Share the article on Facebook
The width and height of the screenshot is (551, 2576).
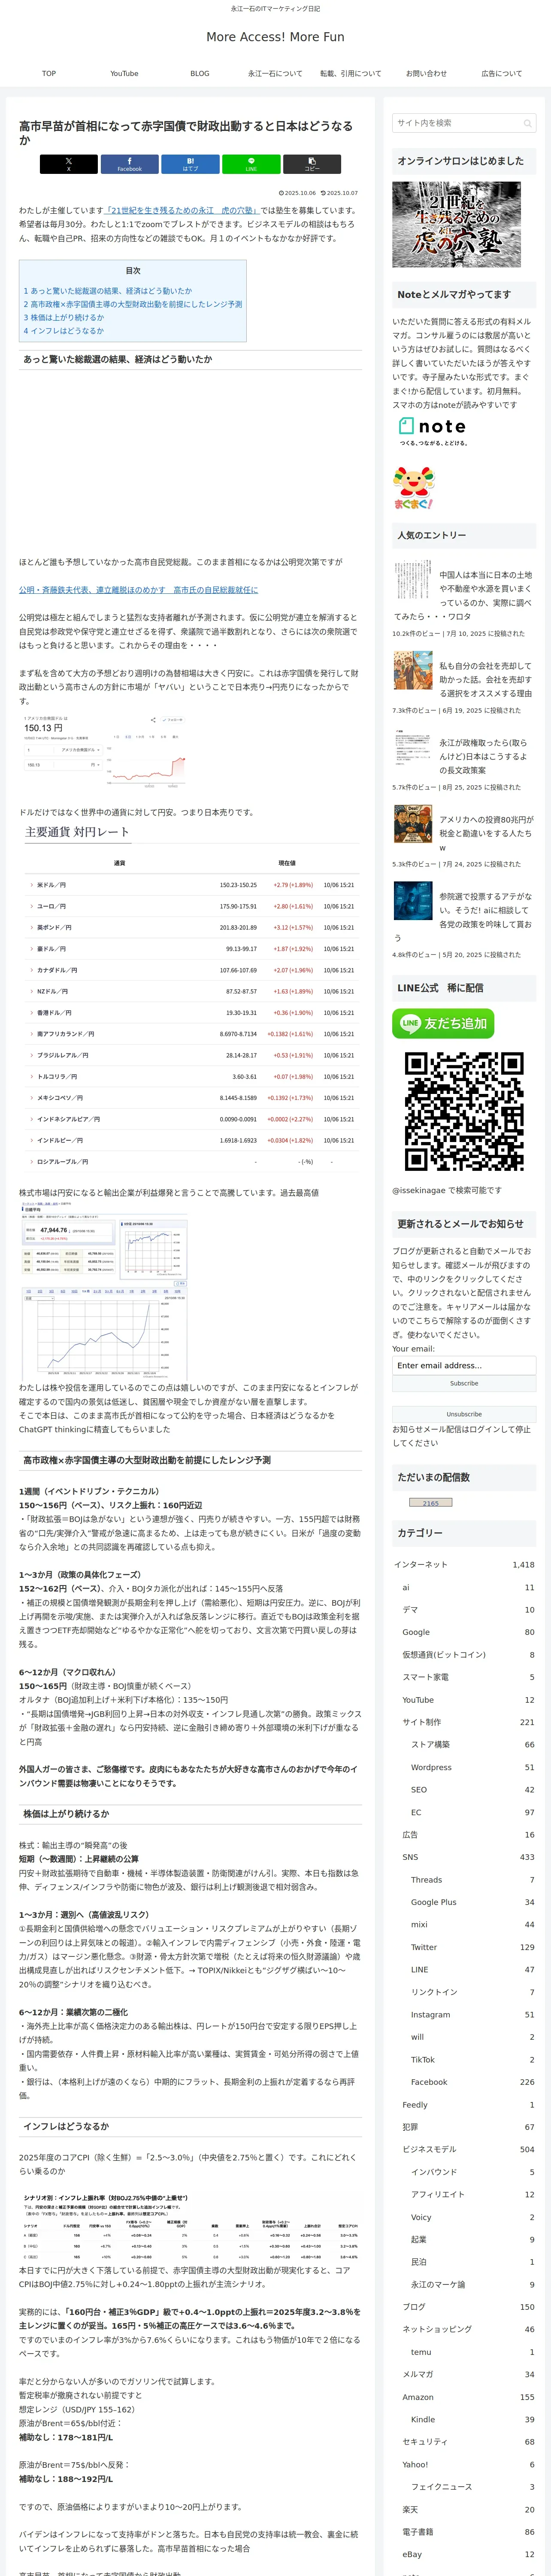129,164
